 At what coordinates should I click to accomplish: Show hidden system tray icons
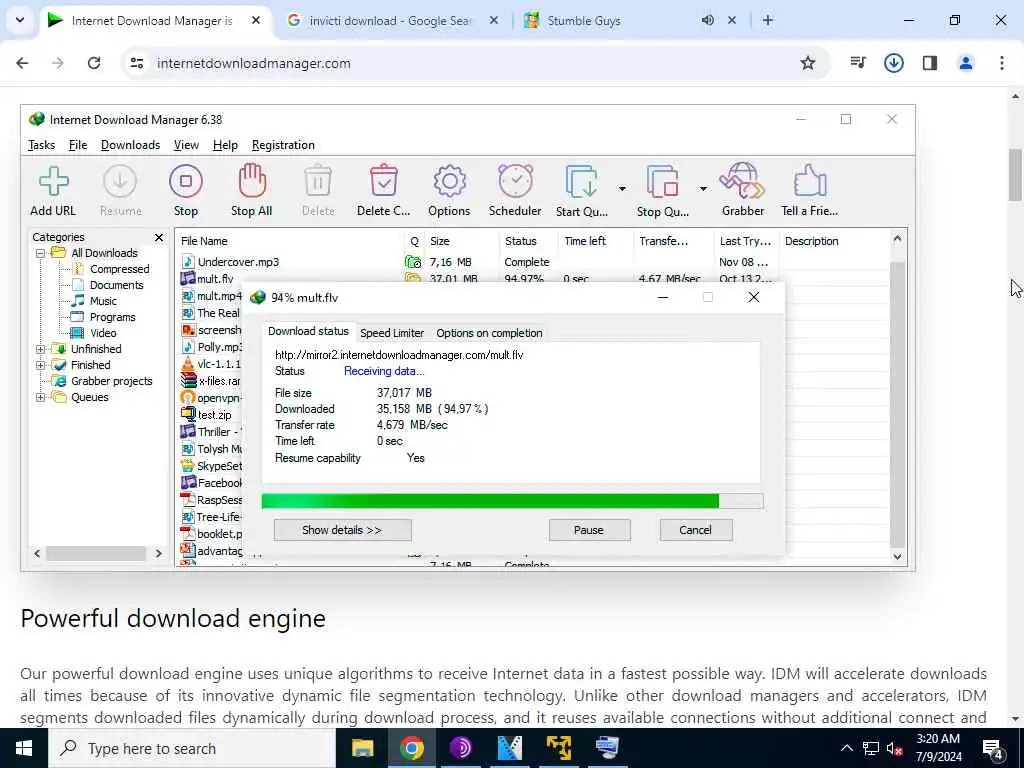tap(846, 748)
